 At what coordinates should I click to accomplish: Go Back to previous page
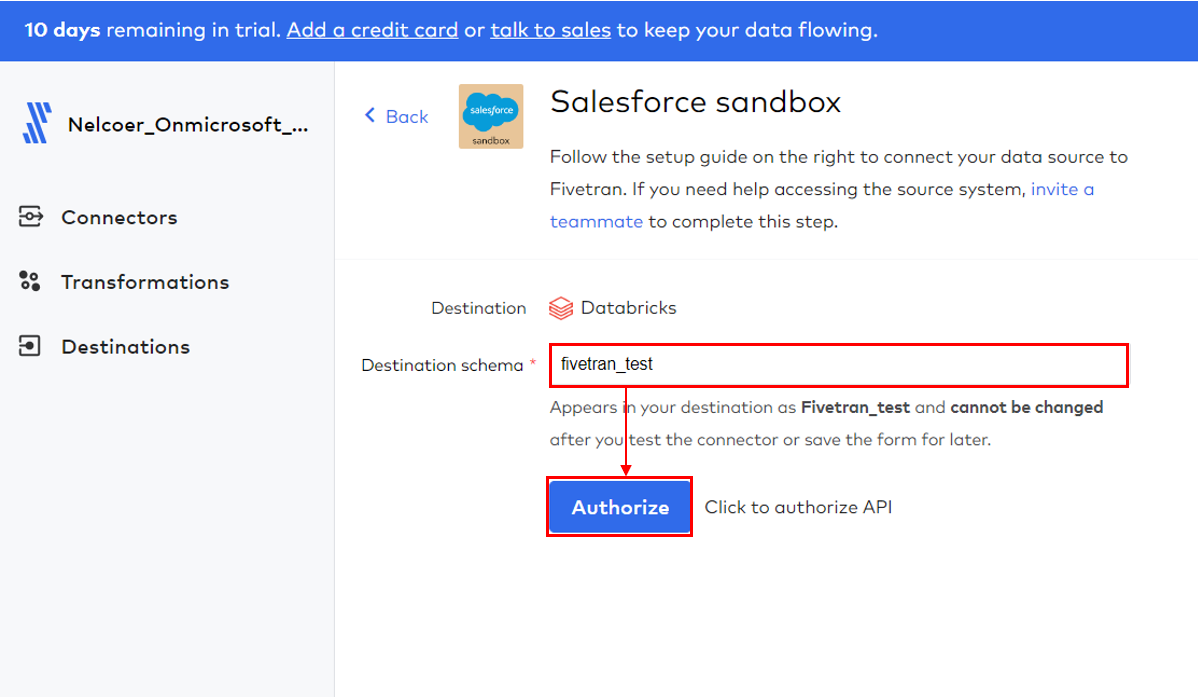click(x=407, y=117)
